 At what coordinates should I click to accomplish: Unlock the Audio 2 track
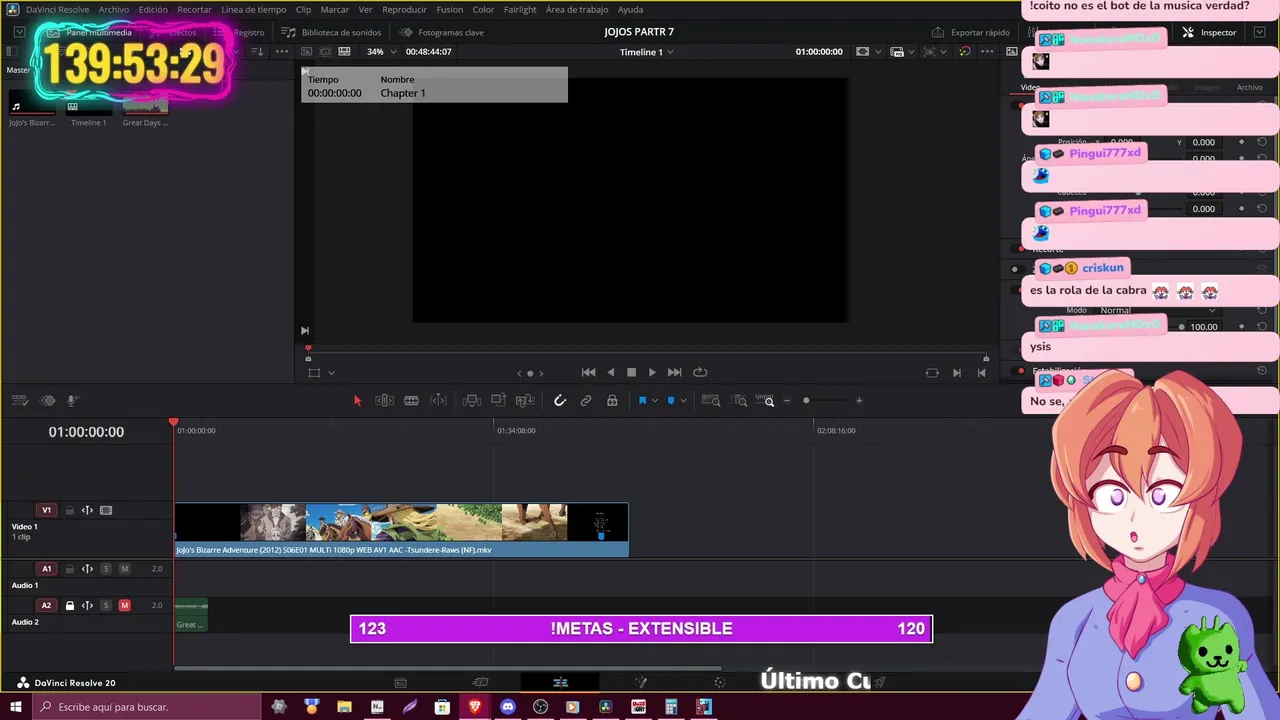tap(70, 605)
